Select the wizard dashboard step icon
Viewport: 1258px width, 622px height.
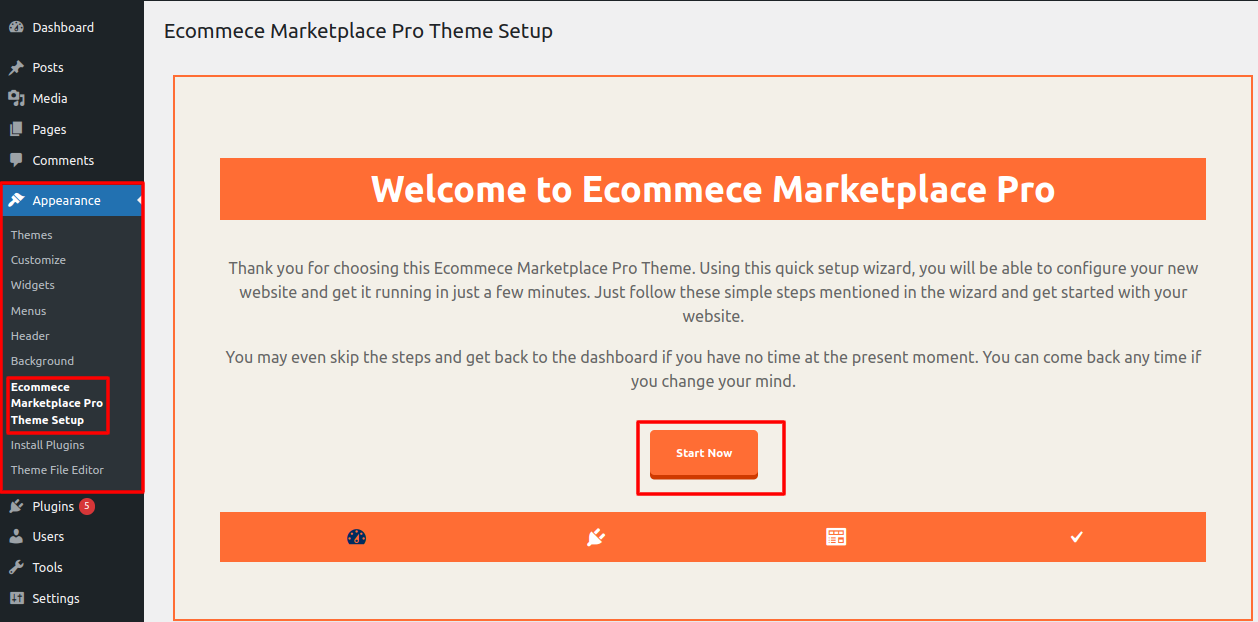tap(357, 537)
